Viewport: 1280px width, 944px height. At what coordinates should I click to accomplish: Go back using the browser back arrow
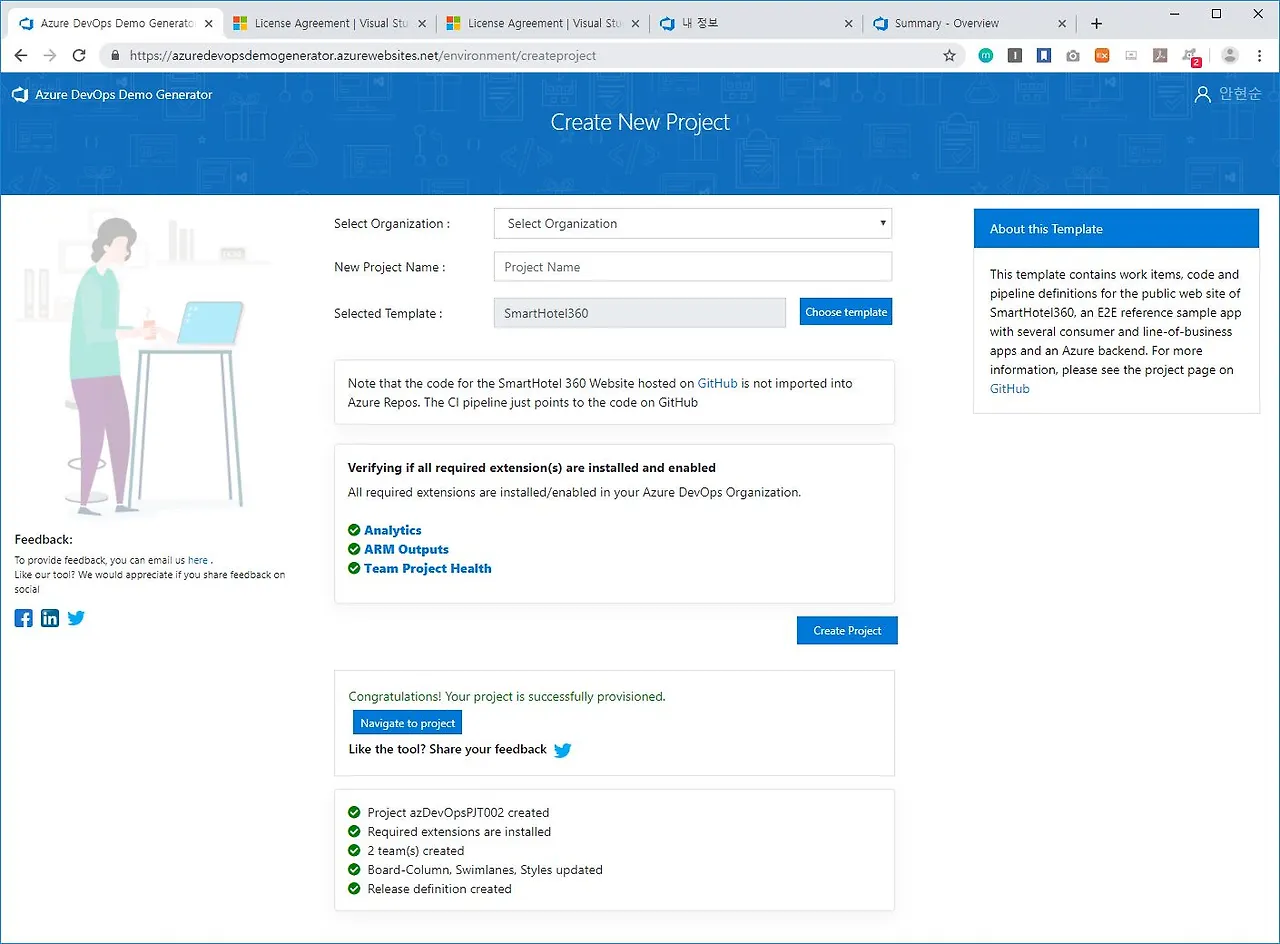(21, 56)
